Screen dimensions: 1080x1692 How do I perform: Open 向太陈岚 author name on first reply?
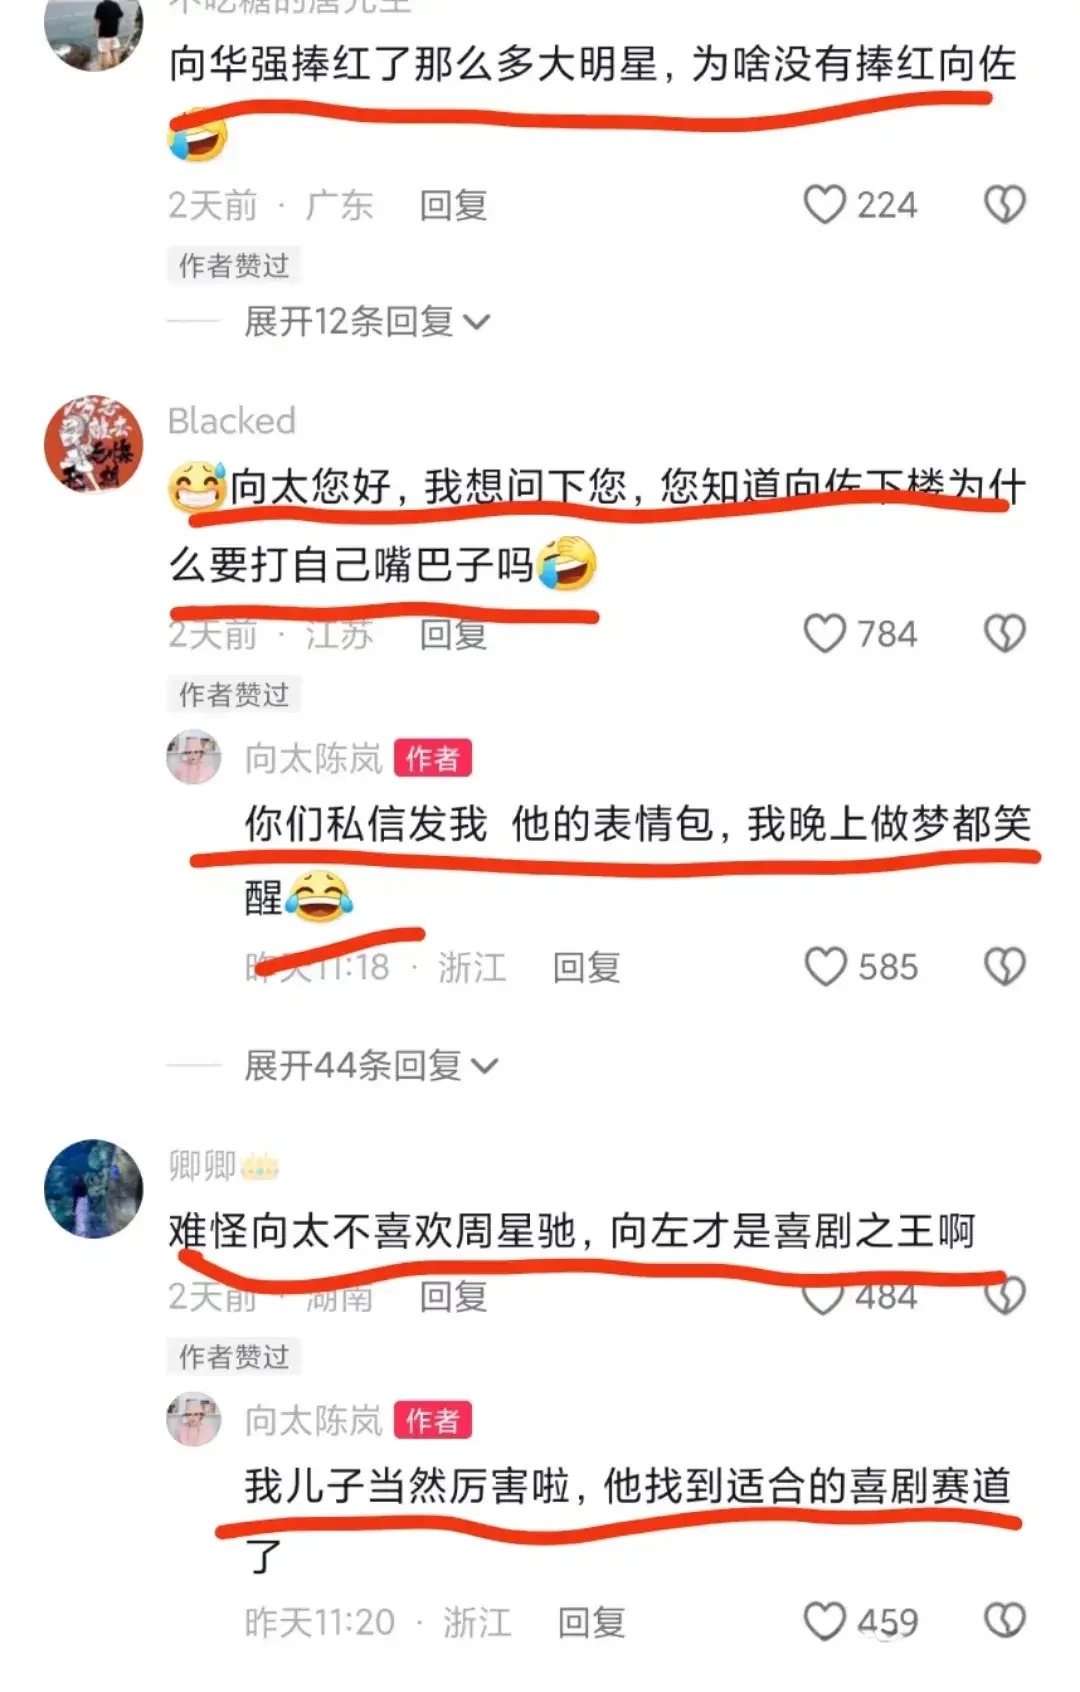314,759
